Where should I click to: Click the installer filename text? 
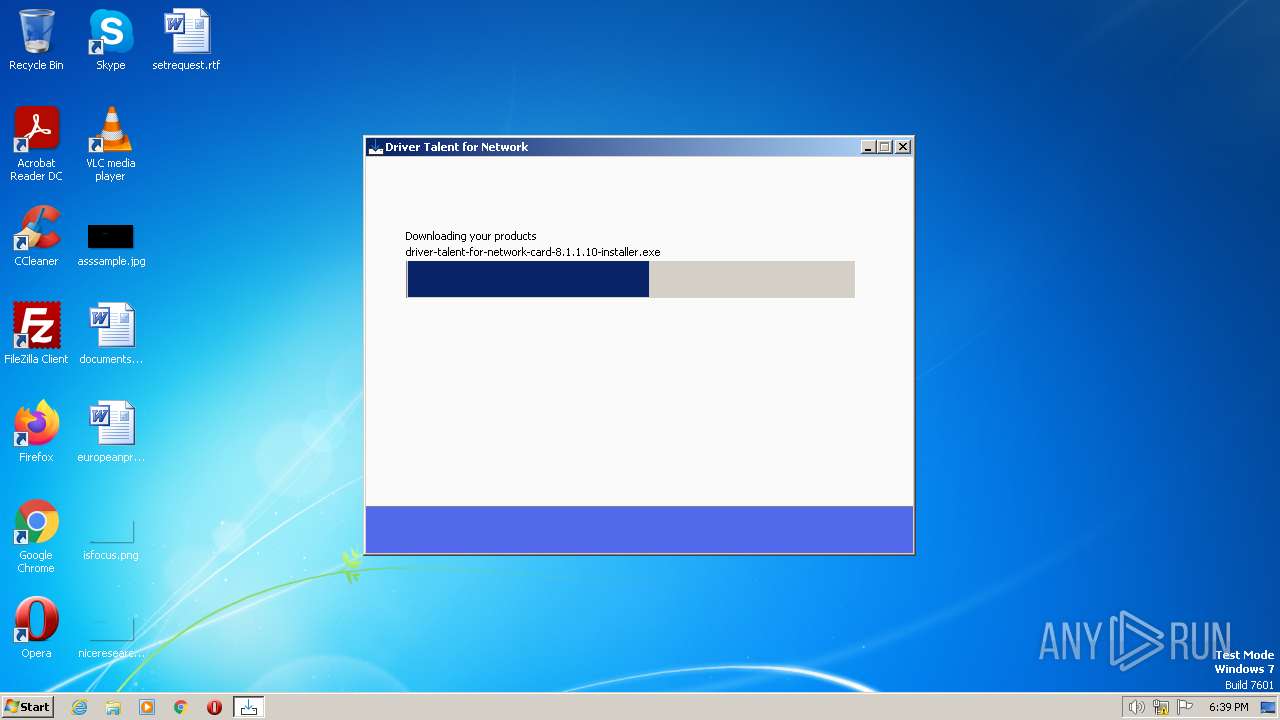(x=533, y=252)
